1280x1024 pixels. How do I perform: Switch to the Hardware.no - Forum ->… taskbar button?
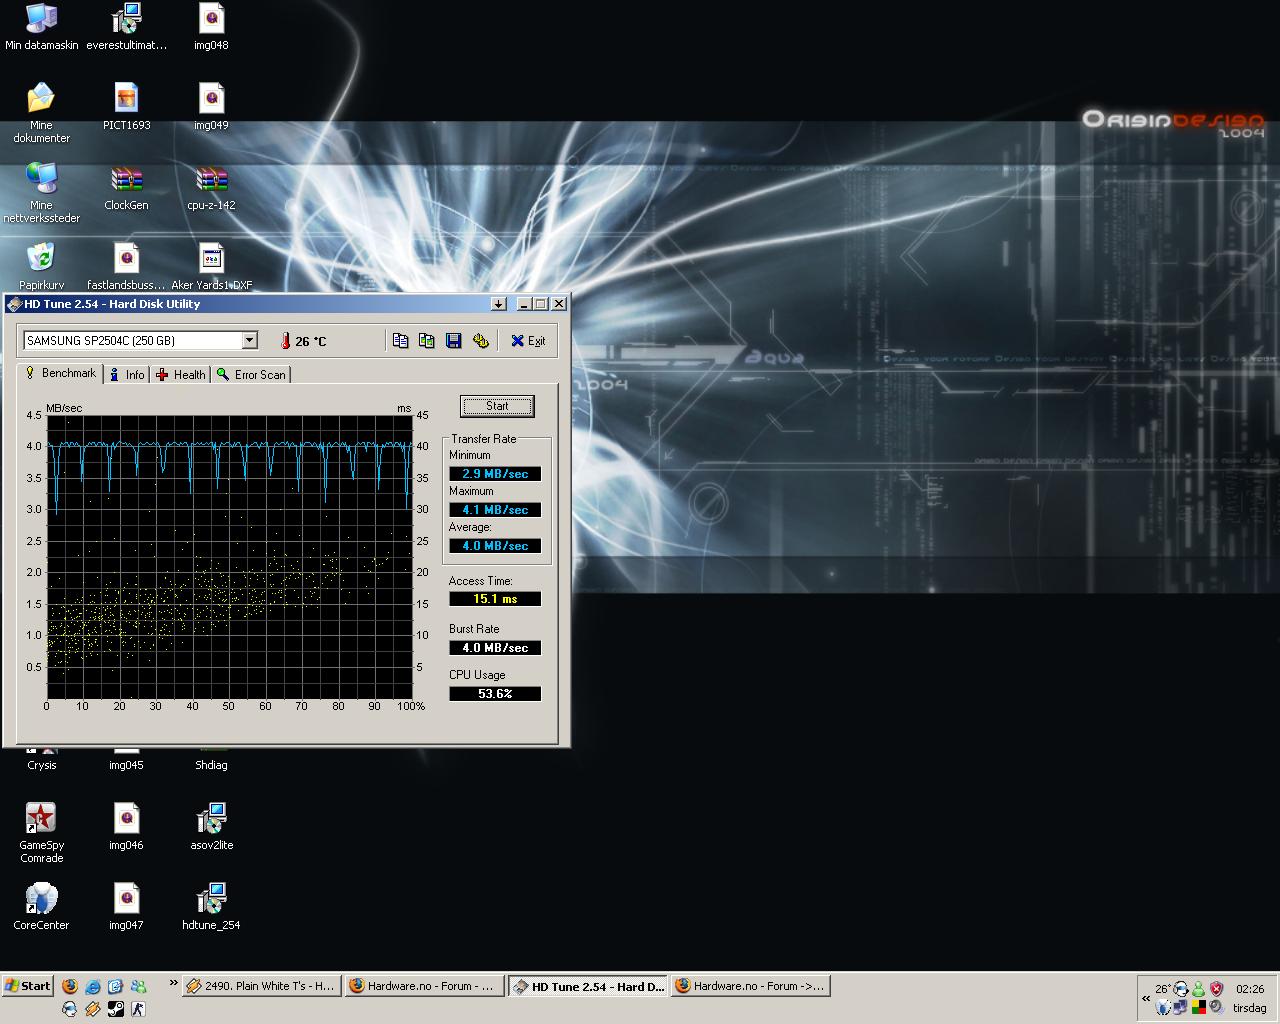pos(751,986)
